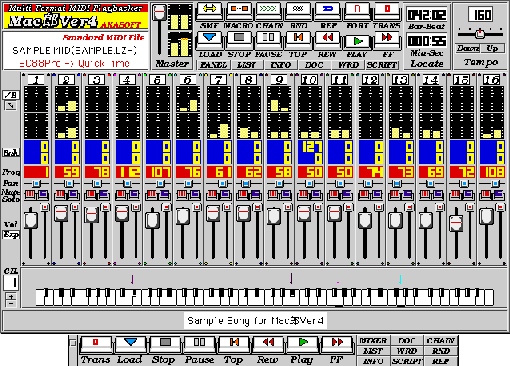Open a file with top LOAD icon

click(x=209, y=39)
